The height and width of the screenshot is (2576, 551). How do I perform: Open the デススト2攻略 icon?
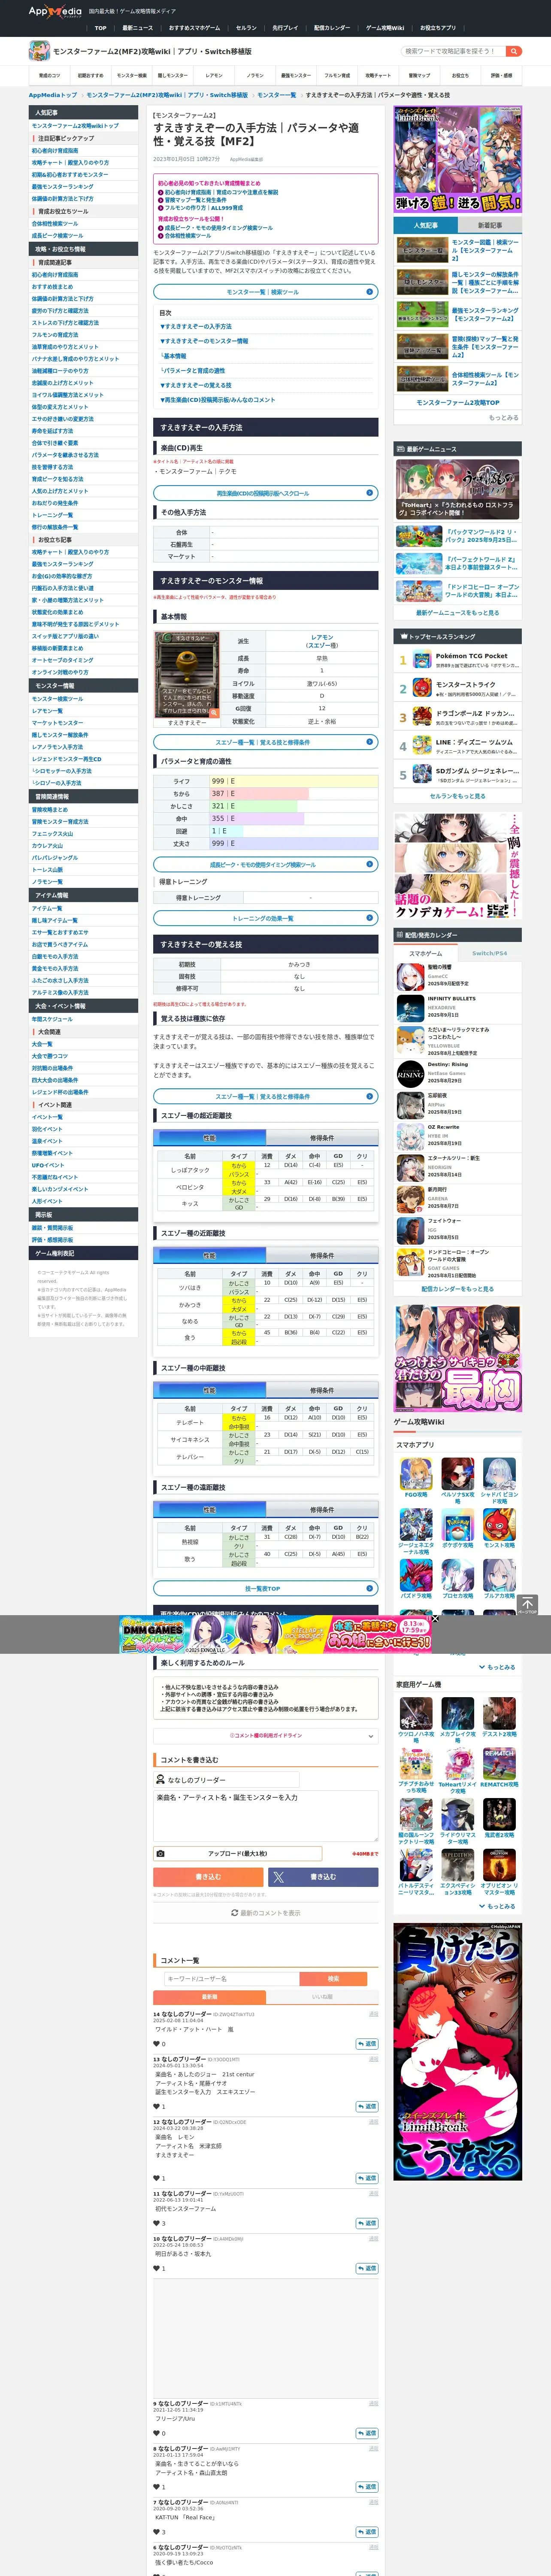pyautogui.click(x=499, y=1714)
